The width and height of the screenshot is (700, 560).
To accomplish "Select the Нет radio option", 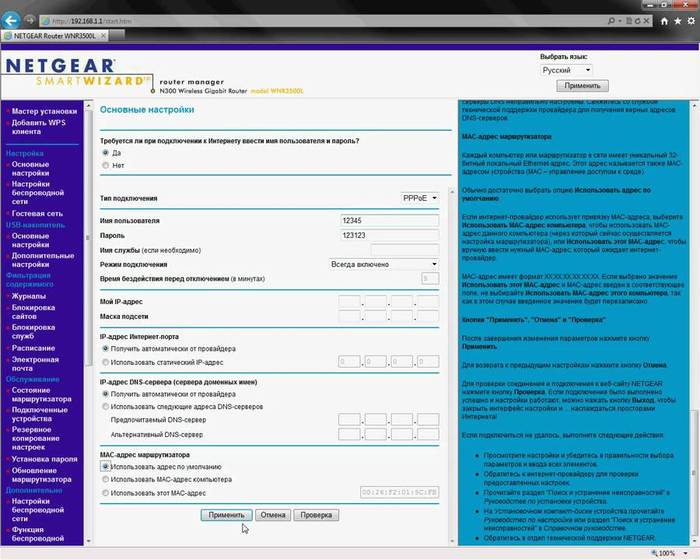I will [x=105, y=165].
